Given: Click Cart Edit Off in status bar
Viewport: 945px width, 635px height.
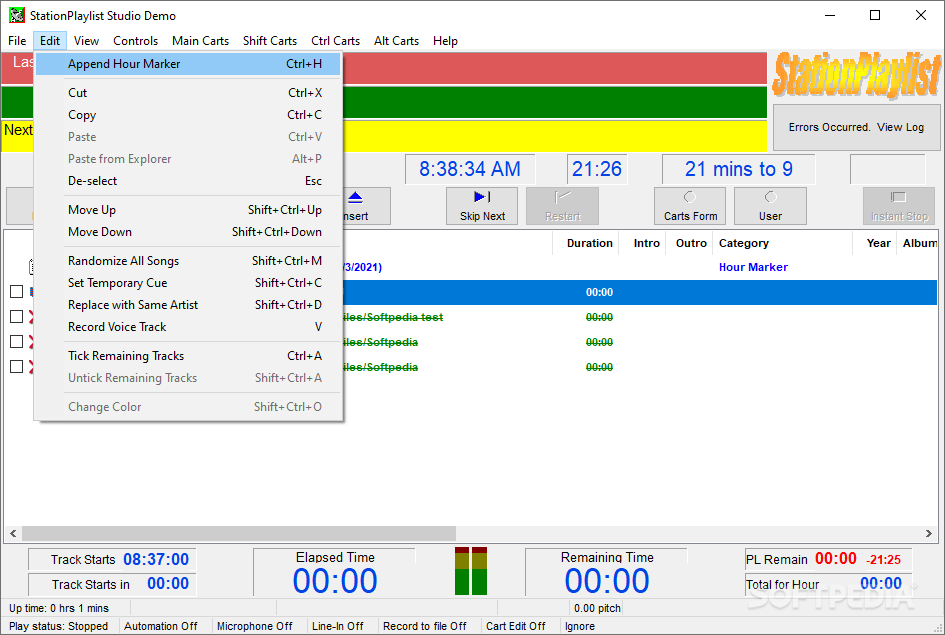Looking at the screenshot, I should pyautogui.click(x=516, y=626).
